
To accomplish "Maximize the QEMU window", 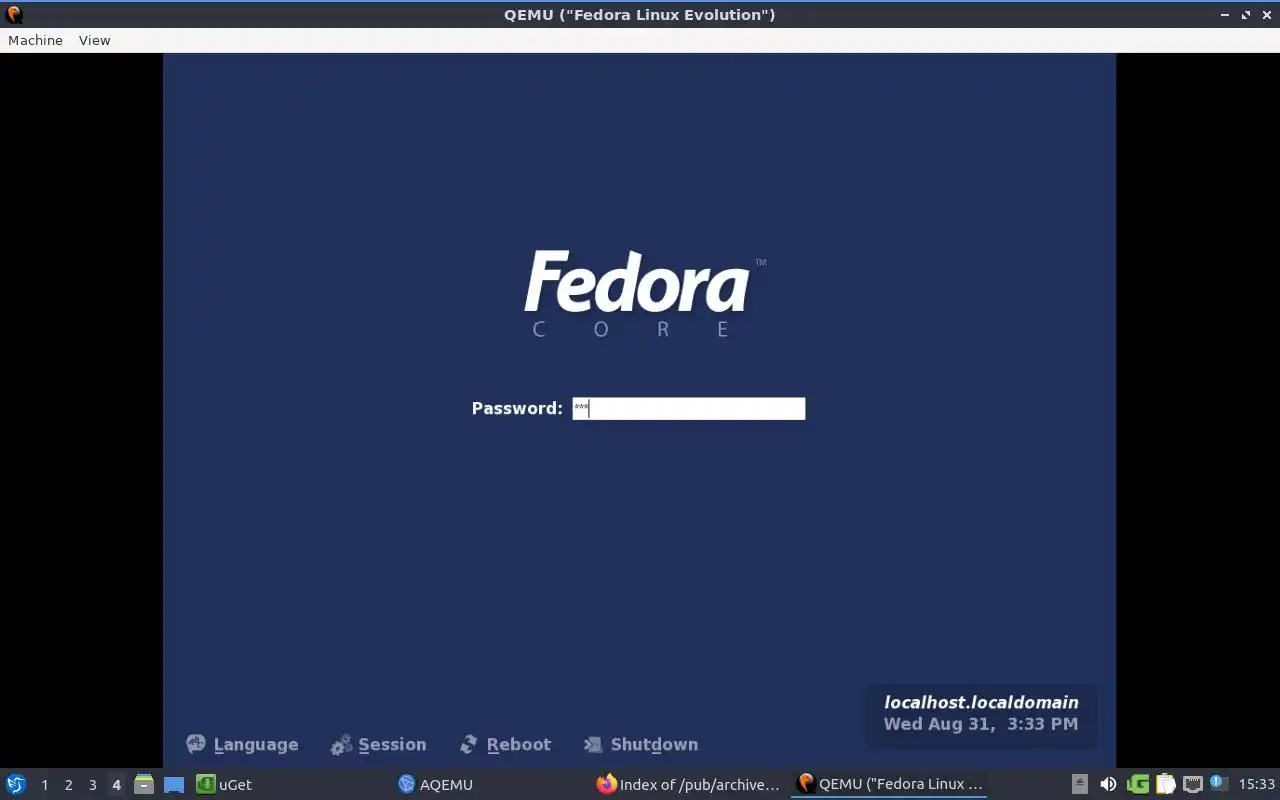I will pos(1246,14).
